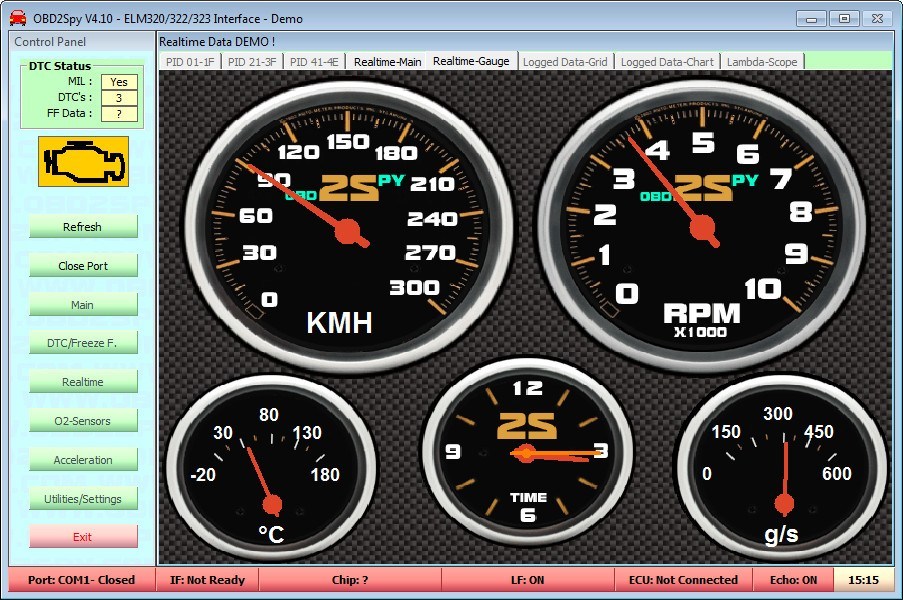
Task: Open Utilities/Settings
Action: coord(84,499)
